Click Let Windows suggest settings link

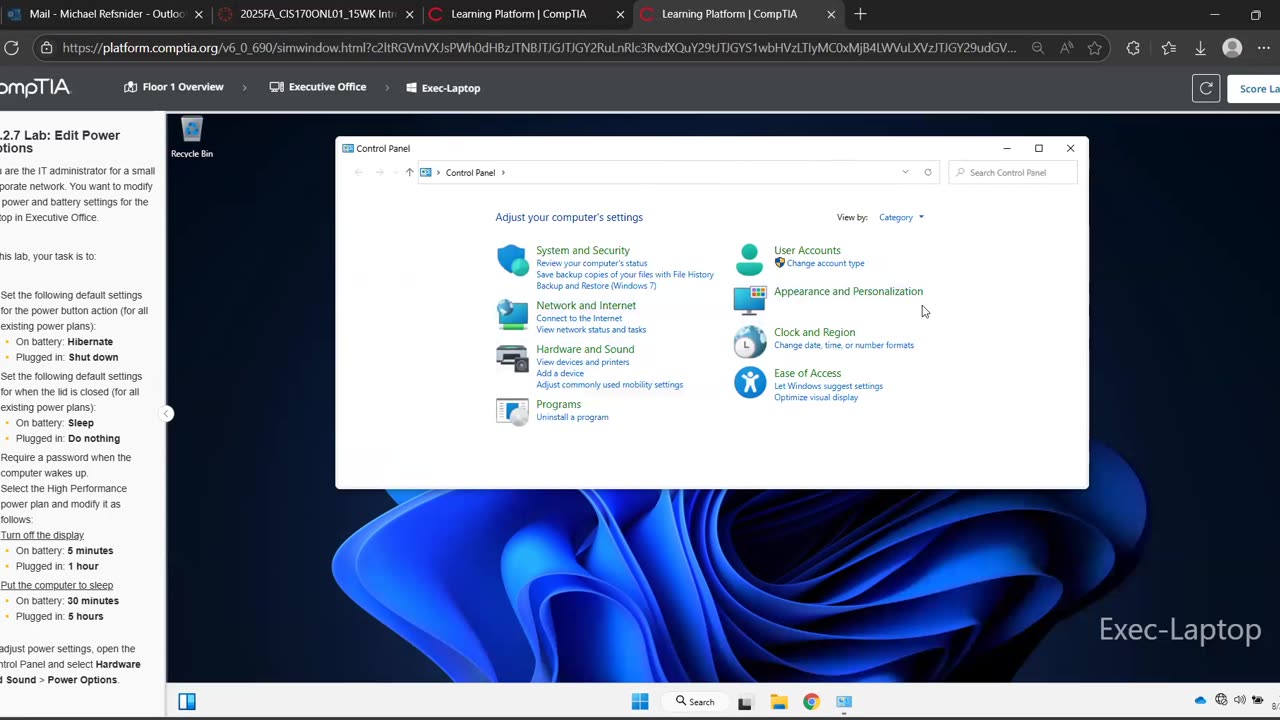tap(828, 386)
